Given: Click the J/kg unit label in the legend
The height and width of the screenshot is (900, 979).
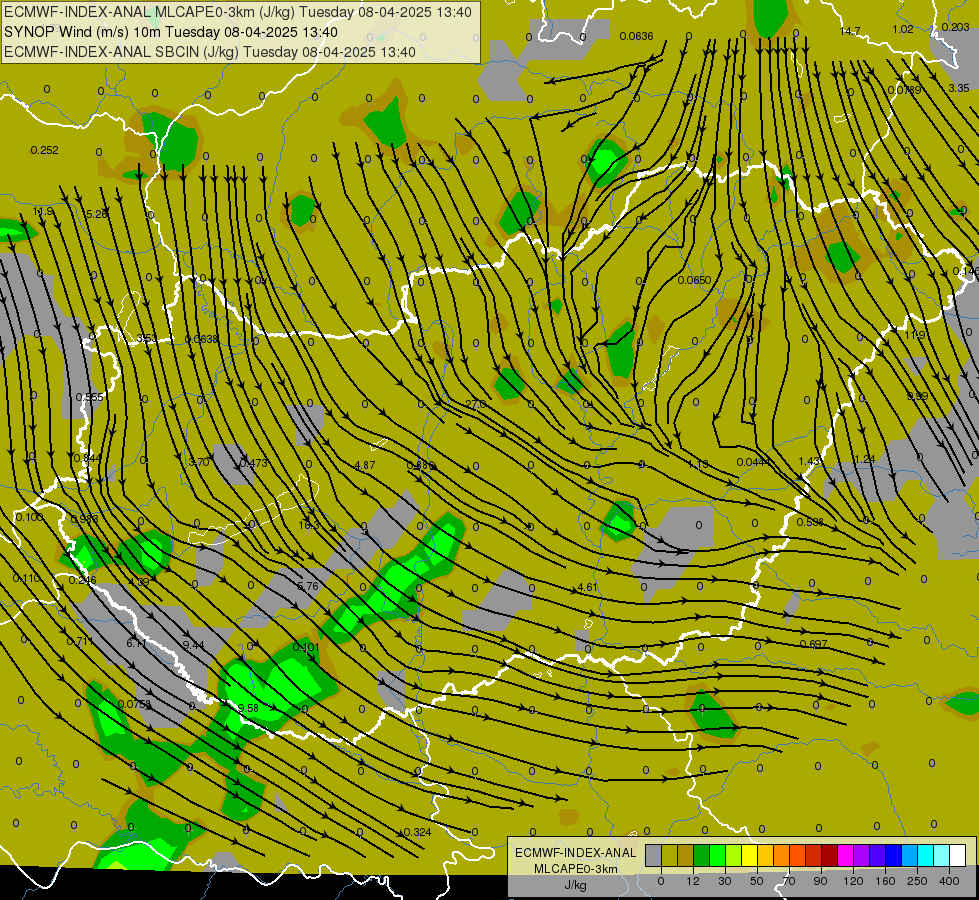Looking at the screenshot, I should 576,885.
